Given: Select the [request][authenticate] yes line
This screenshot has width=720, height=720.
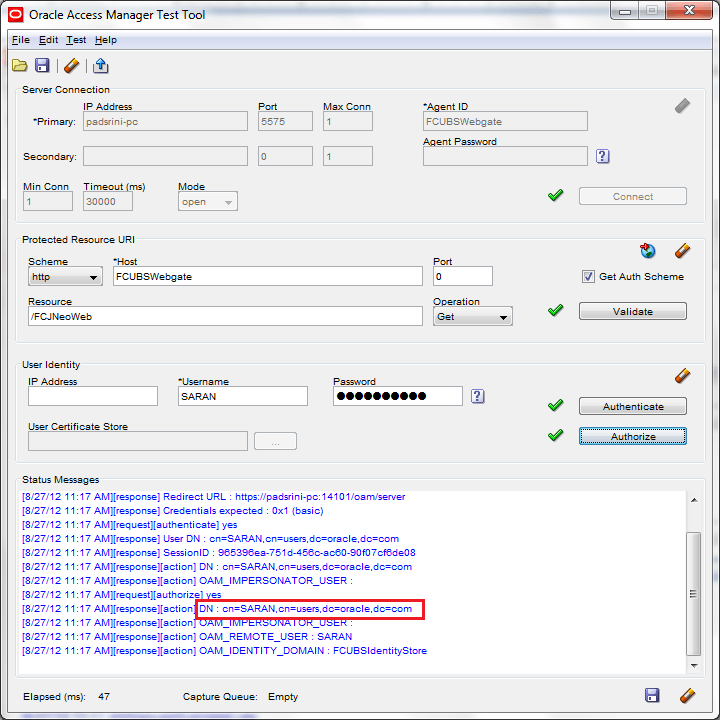Looking at the screenshot, I should pos(129,524).
